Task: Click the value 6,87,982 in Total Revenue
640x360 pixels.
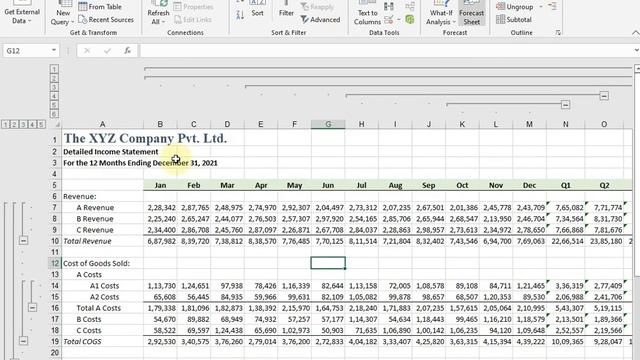Action: [160, 241]
